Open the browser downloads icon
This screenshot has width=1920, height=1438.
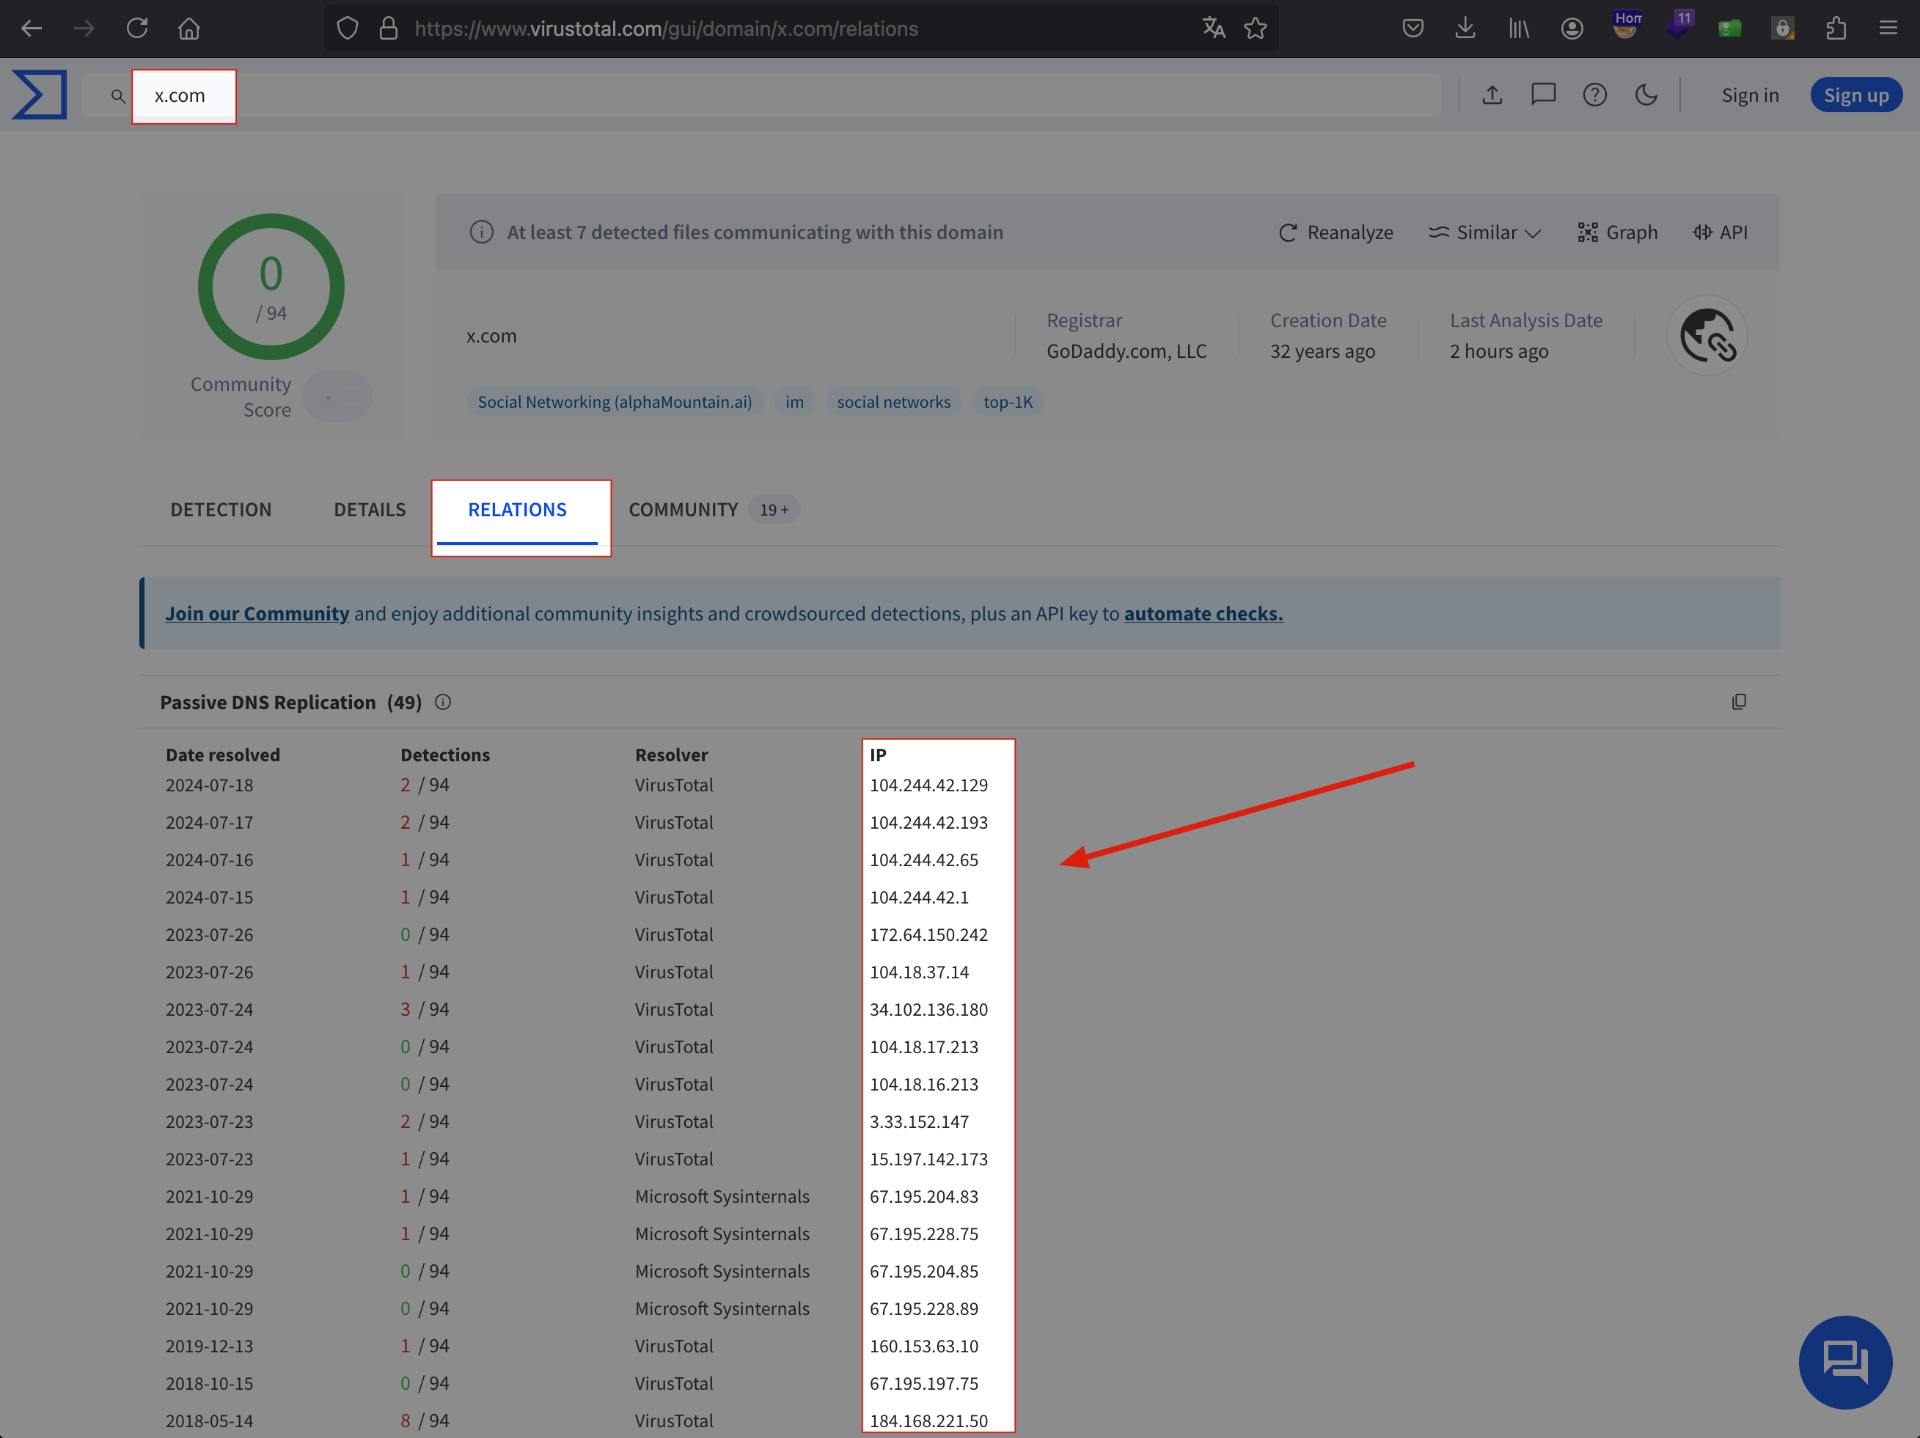(1465, 28)
